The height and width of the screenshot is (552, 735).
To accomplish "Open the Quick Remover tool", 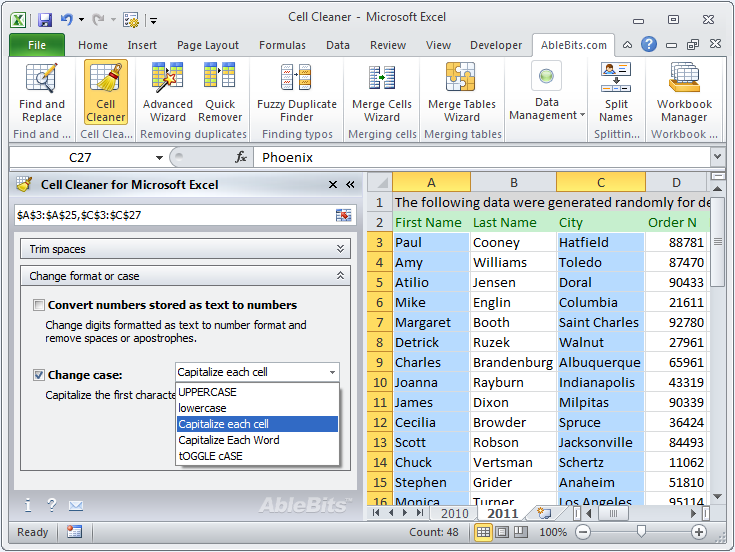I will click(220, 93).
